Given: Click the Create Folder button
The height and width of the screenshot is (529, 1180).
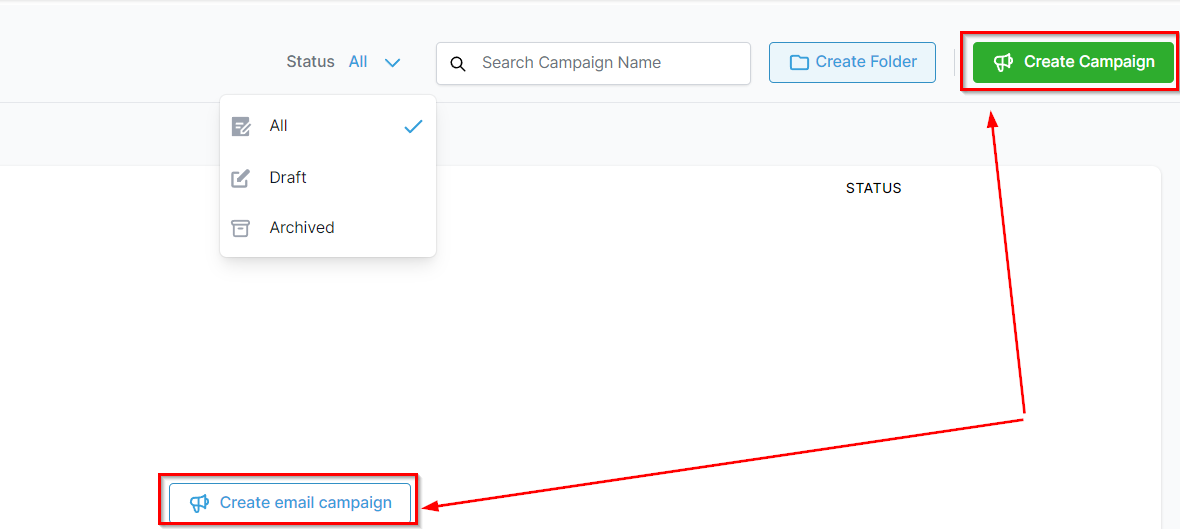Looking at the screenshot, I should (x=852, y=62).
